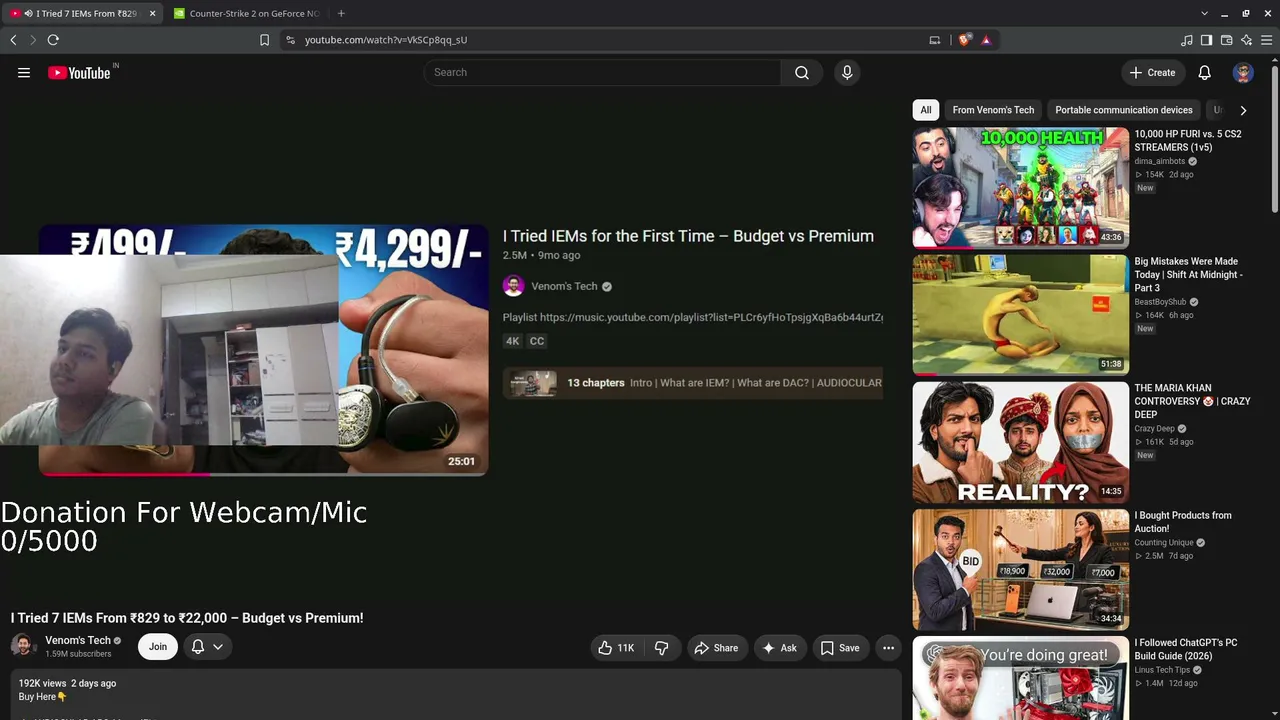Show more category chips with right arrow
Viewport: 1280px width, 720px height.
1243,110
